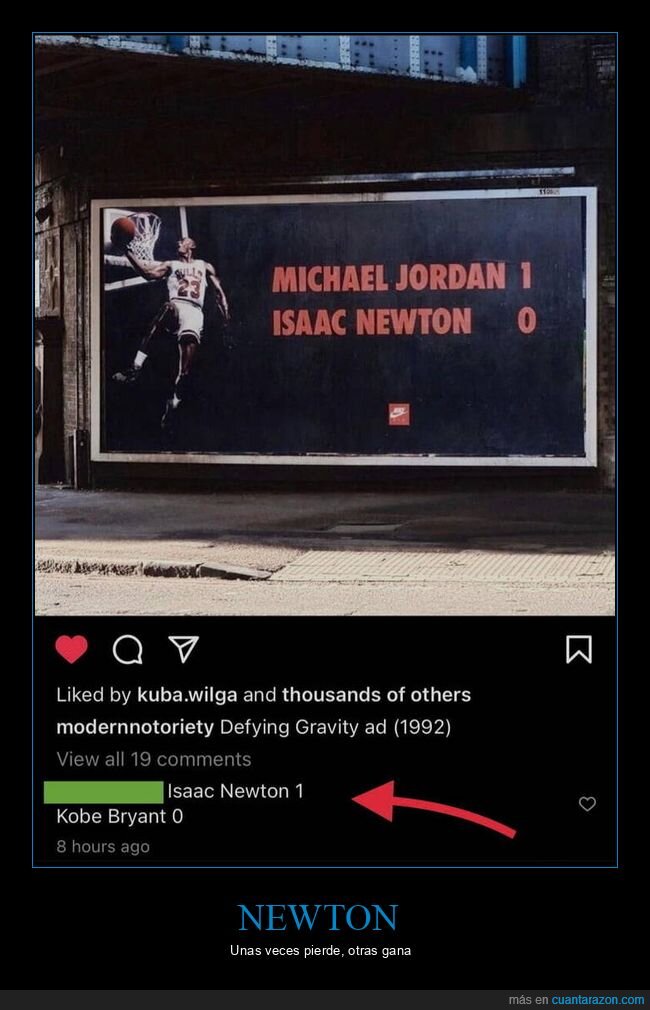Click the subtitle 'Unas veces pierde, otras gana'
Image resolution: width=650 pixels, height=1010 pixels.
coord(320,951)
